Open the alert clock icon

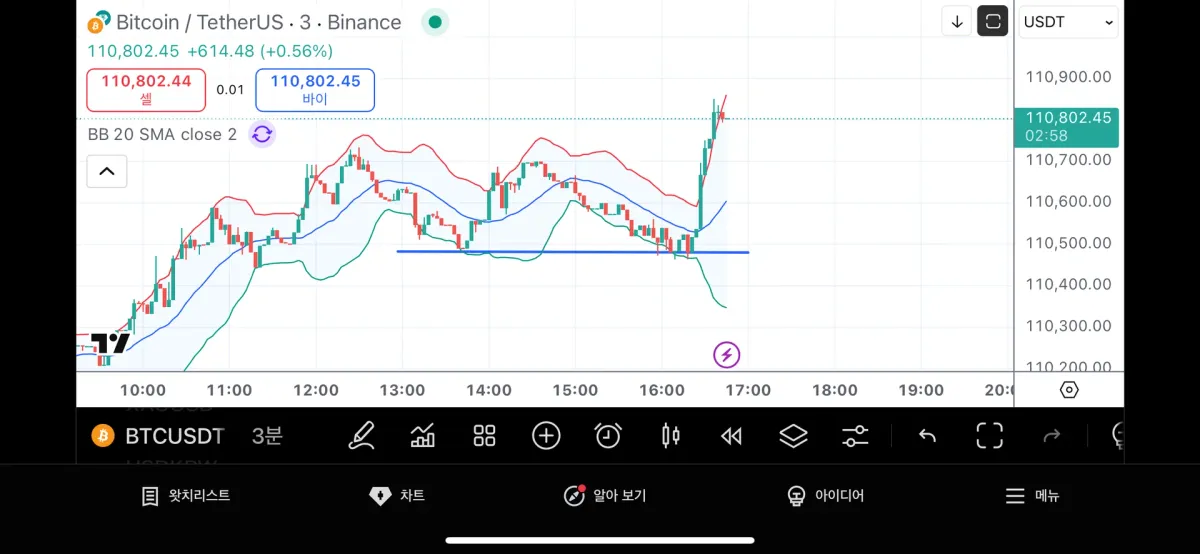point(608,435)
